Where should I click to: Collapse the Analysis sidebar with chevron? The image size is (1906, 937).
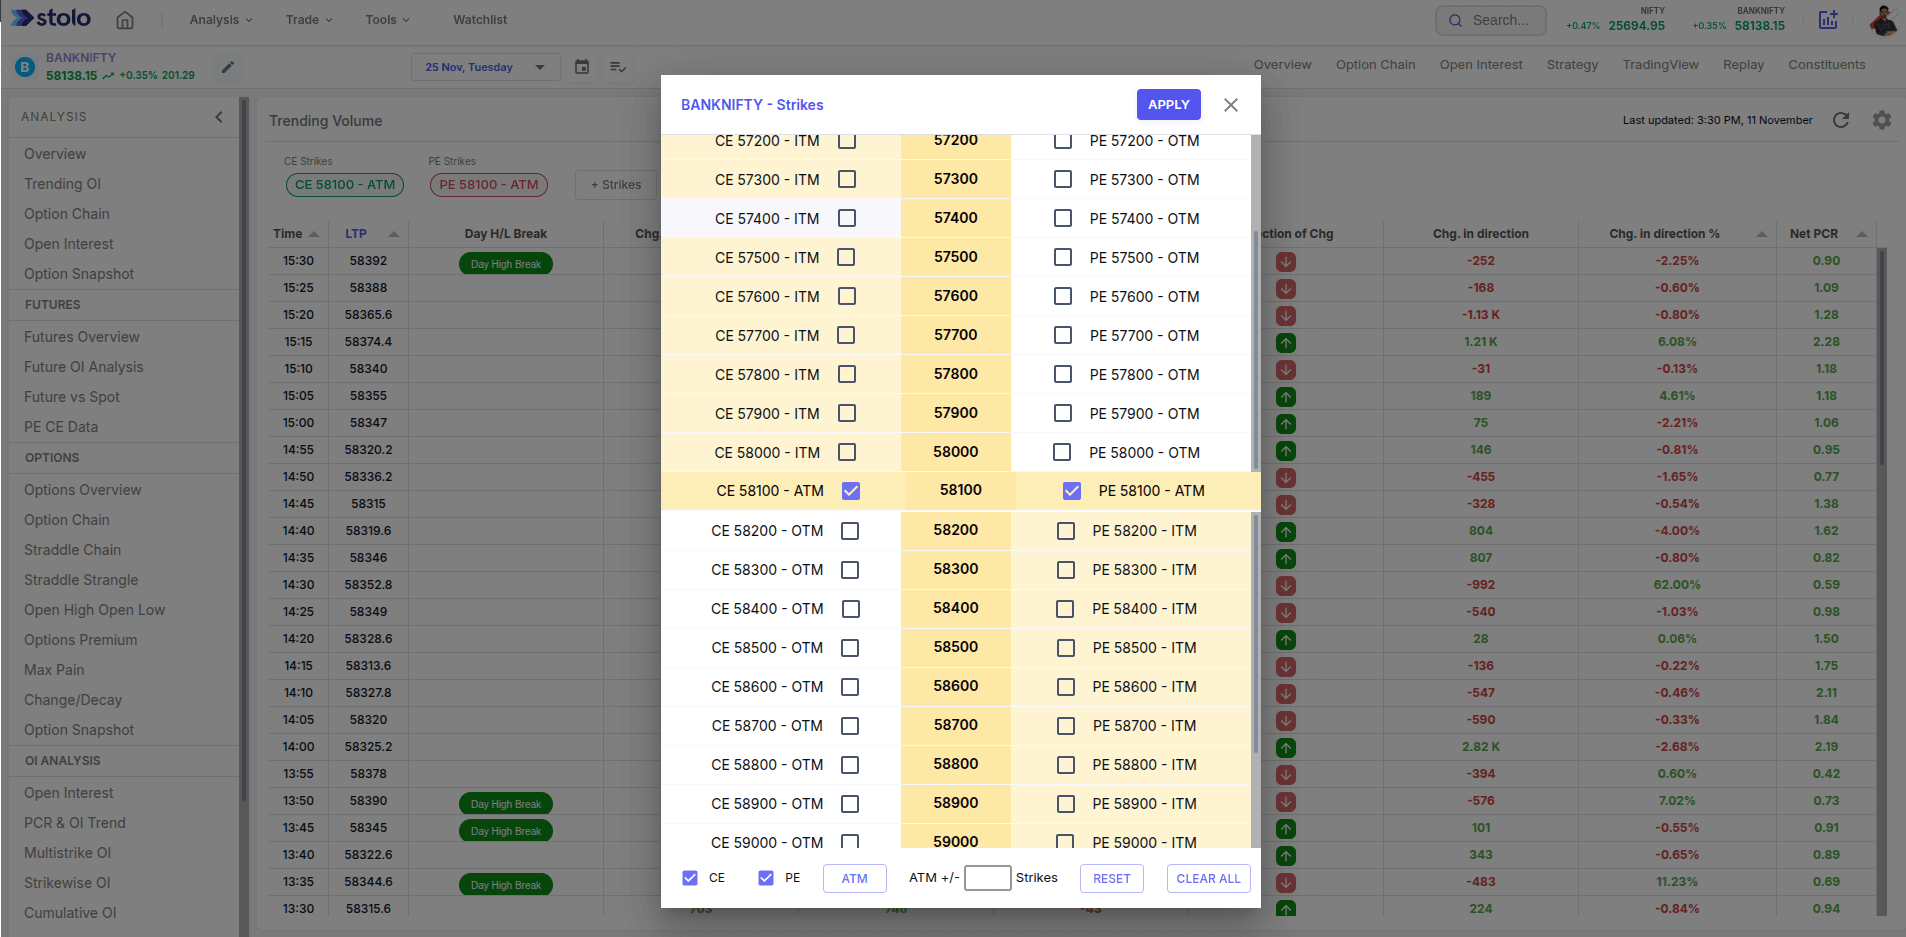219,117
